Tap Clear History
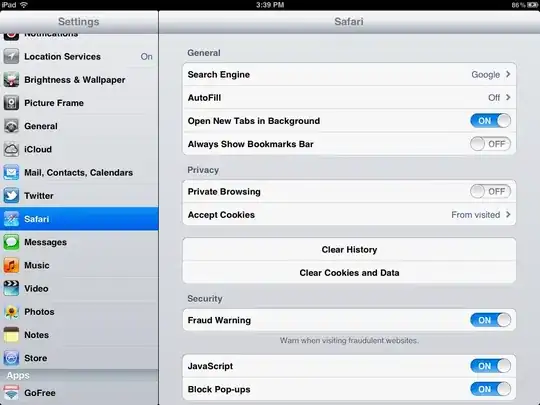 349,249
